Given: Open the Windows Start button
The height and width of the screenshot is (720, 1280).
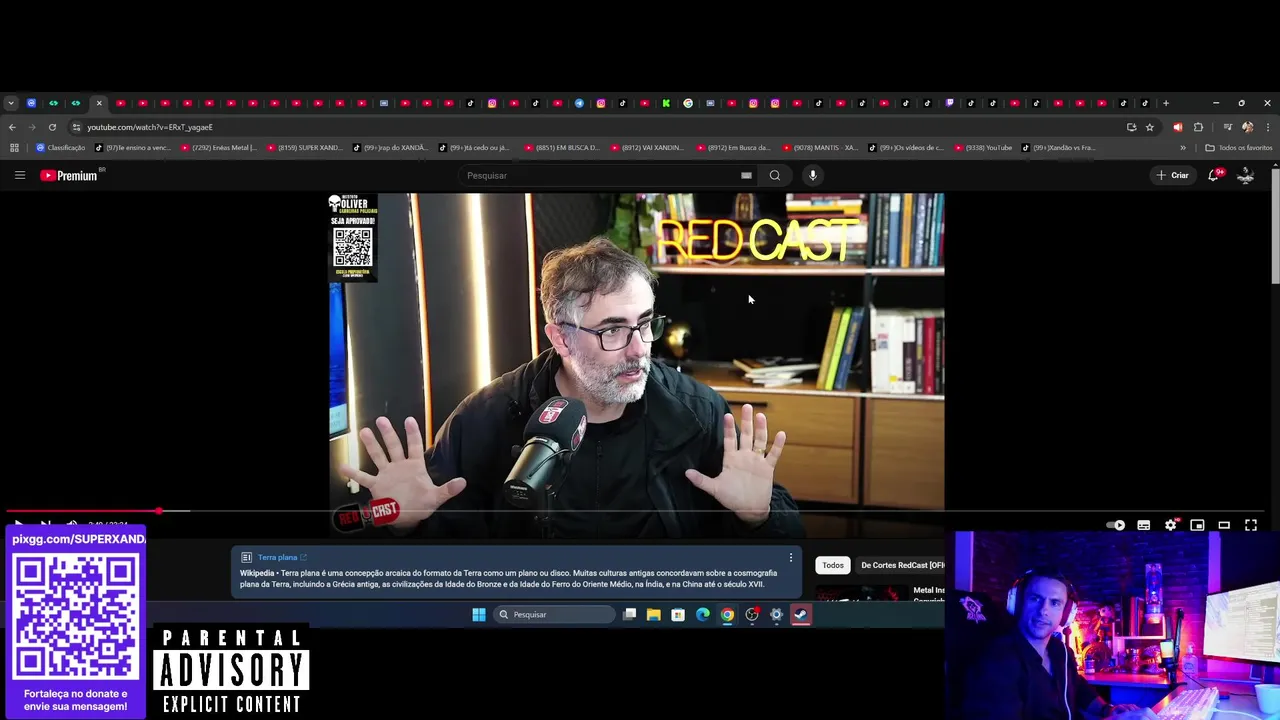Looking at the screenshot, I should click(x=479, y=614).
